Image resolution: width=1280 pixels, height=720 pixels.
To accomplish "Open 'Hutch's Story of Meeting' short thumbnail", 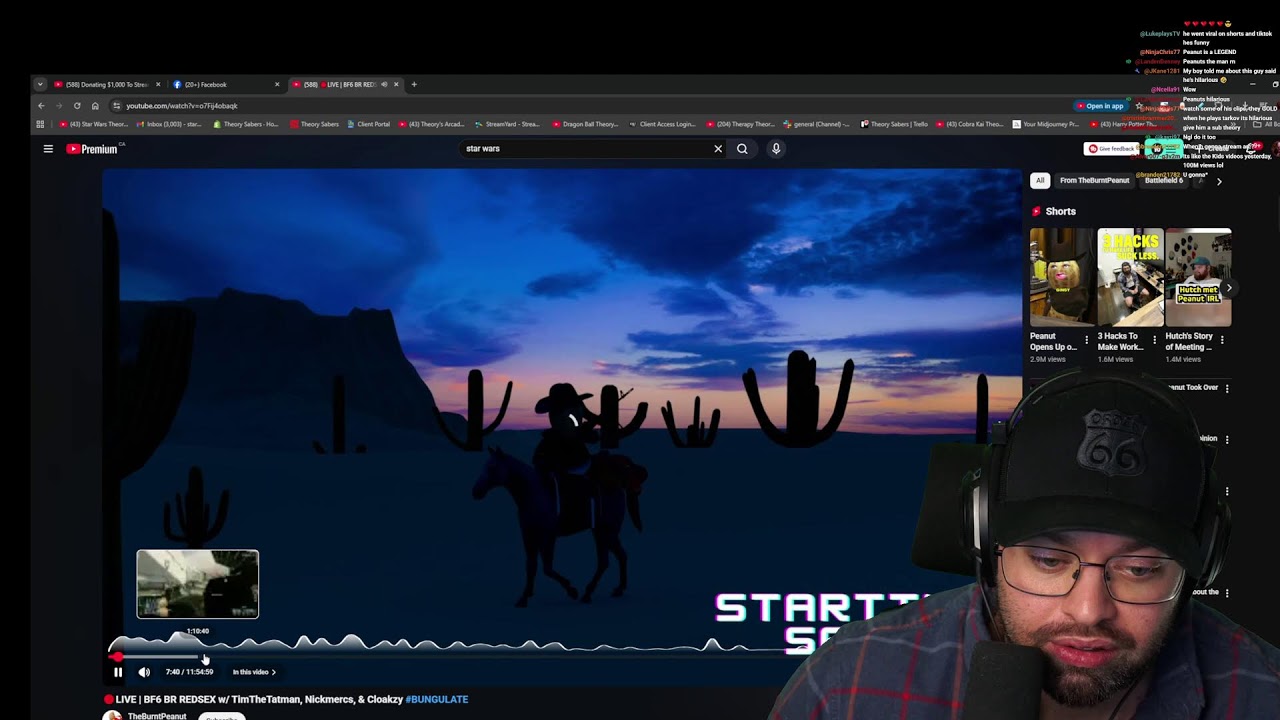I will click(1198, 278).
